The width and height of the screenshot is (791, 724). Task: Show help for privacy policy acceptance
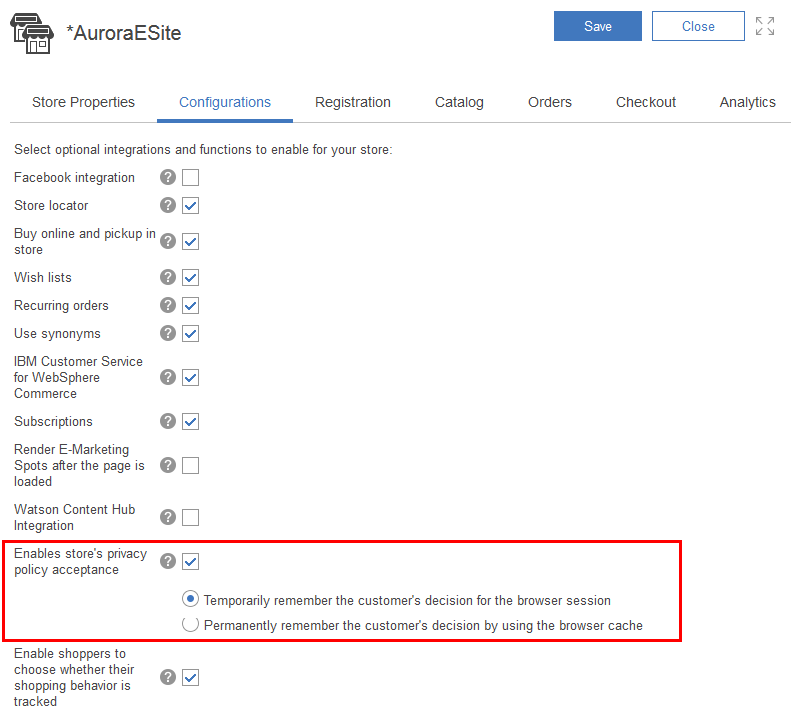168,561
